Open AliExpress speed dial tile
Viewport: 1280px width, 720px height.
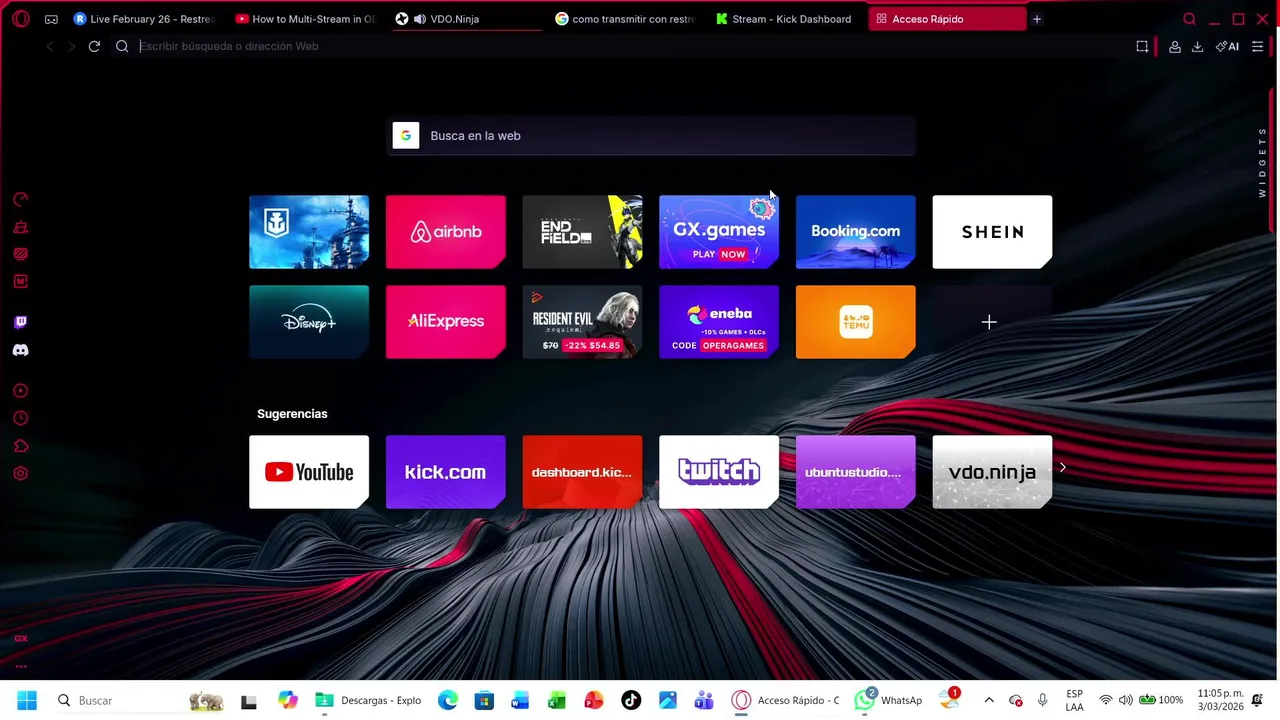coord(446,322)
